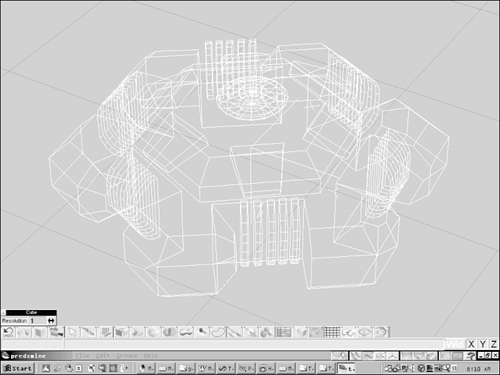Select the Object (arrow pointer) tool
This screenshot has height=375, width=500.
coord(72,332)
